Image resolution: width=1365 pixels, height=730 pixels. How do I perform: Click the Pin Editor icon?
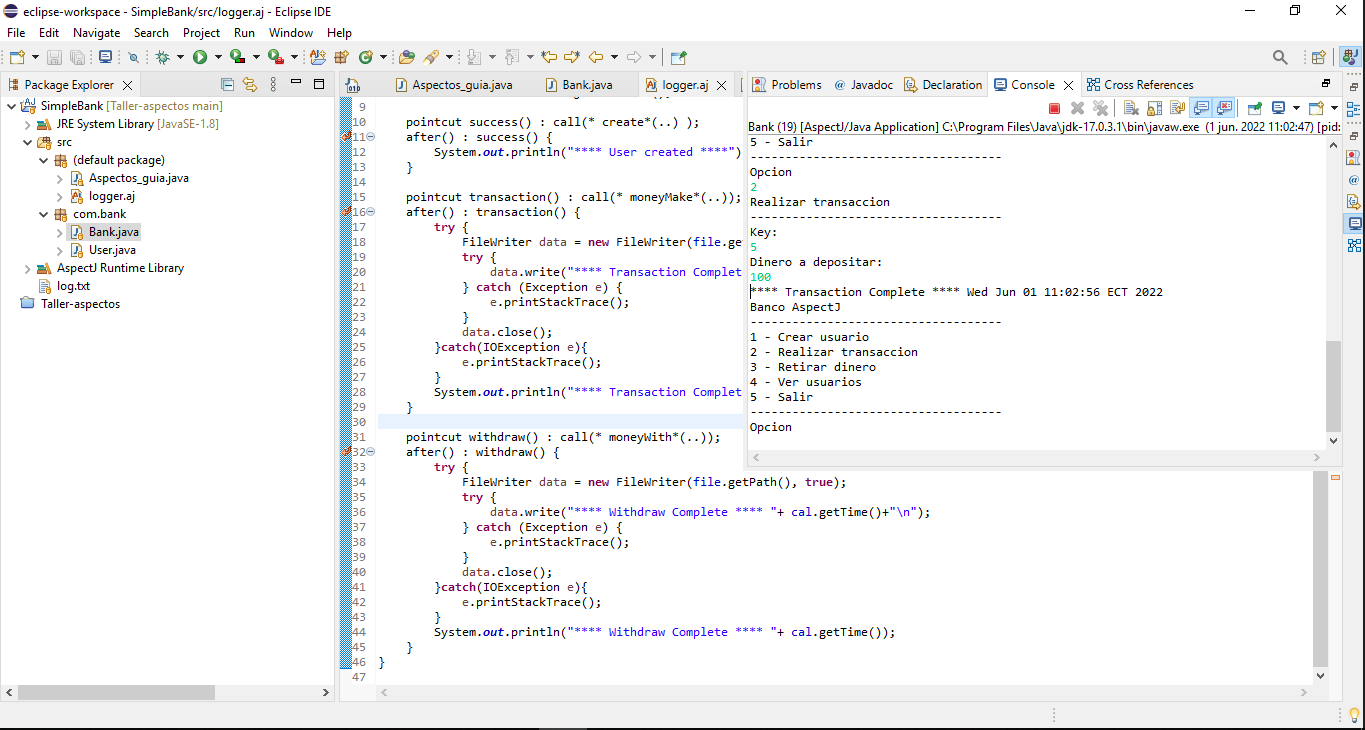pyautogui.click(x=679, y=57)
